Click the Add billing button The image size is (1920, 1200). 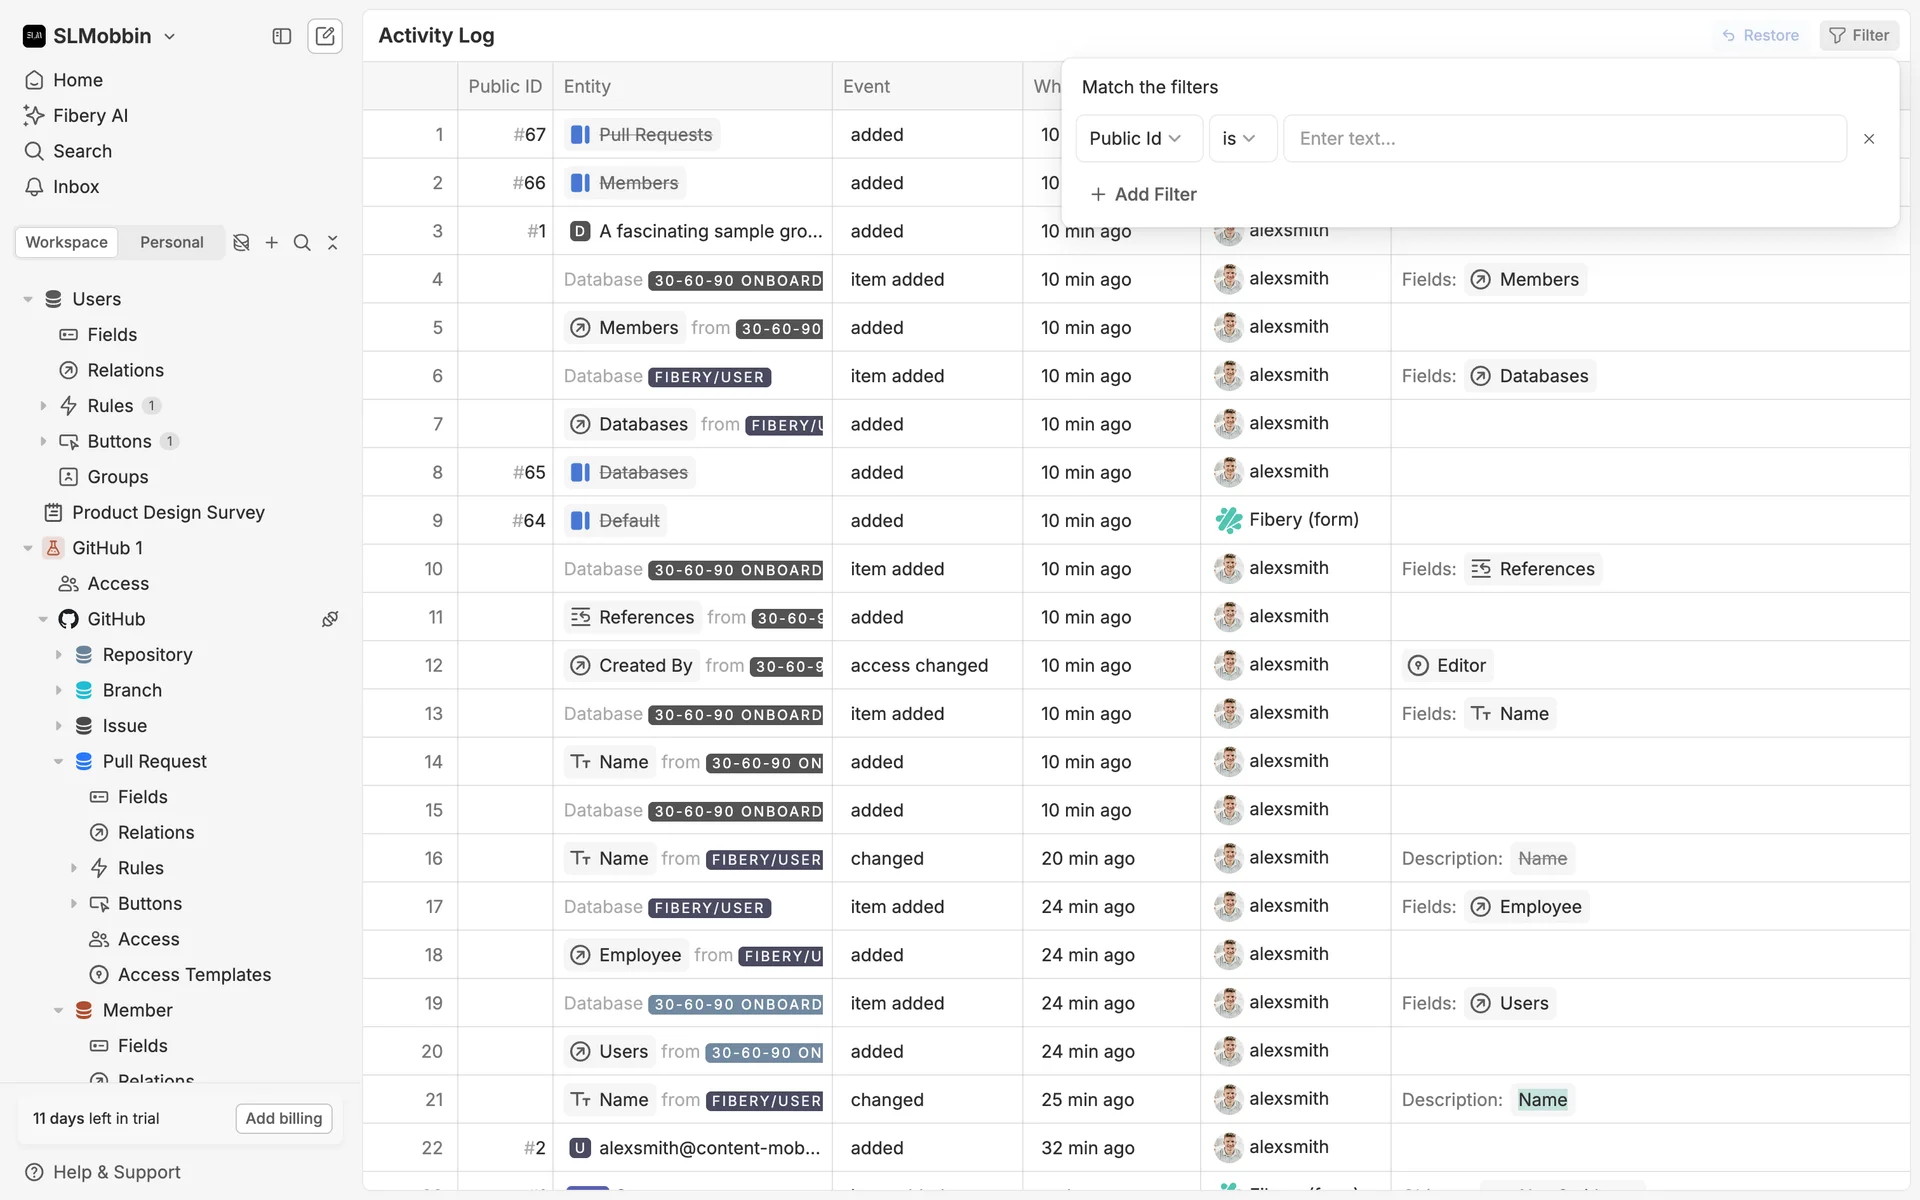pos(284,1118)
